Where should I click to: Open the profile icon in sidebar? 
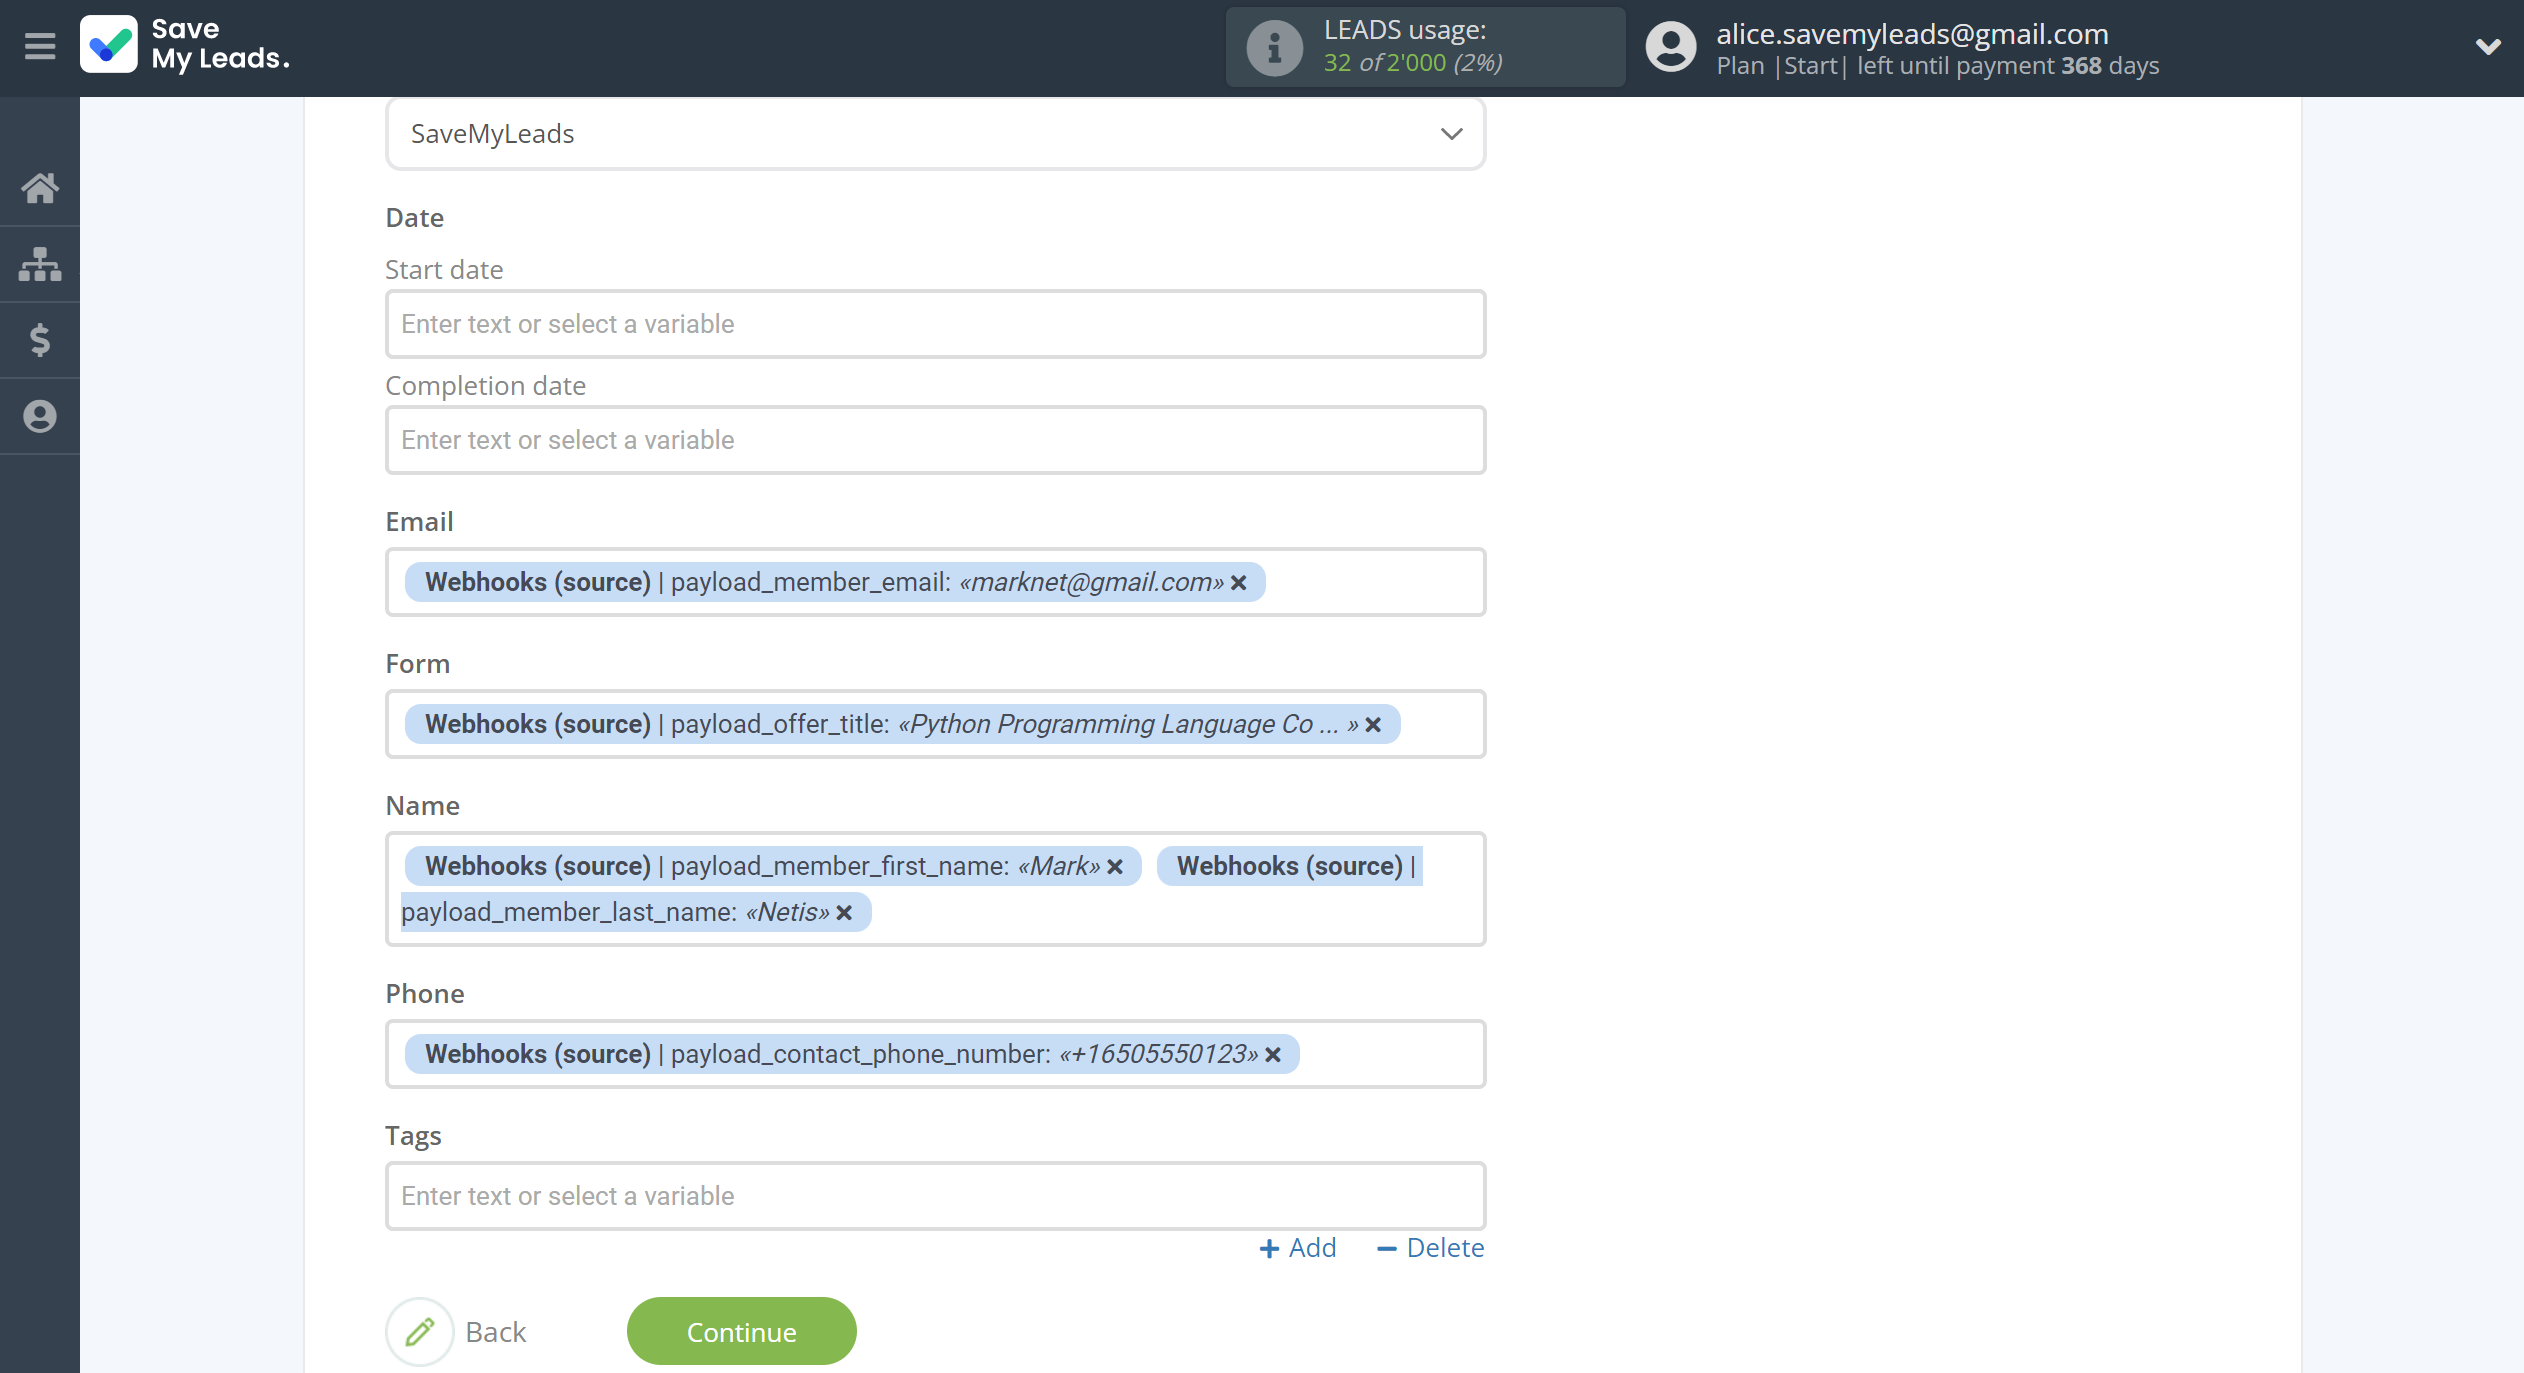[40, 416]
